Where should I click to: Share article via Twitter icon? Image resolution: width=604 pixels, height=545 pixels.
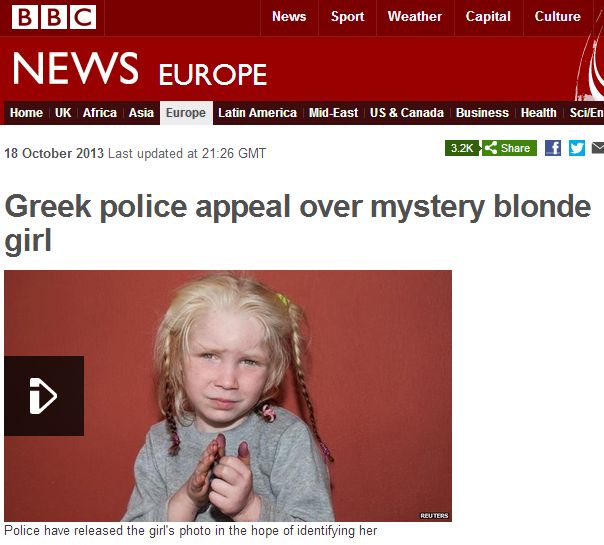click(x=577, y=148)
